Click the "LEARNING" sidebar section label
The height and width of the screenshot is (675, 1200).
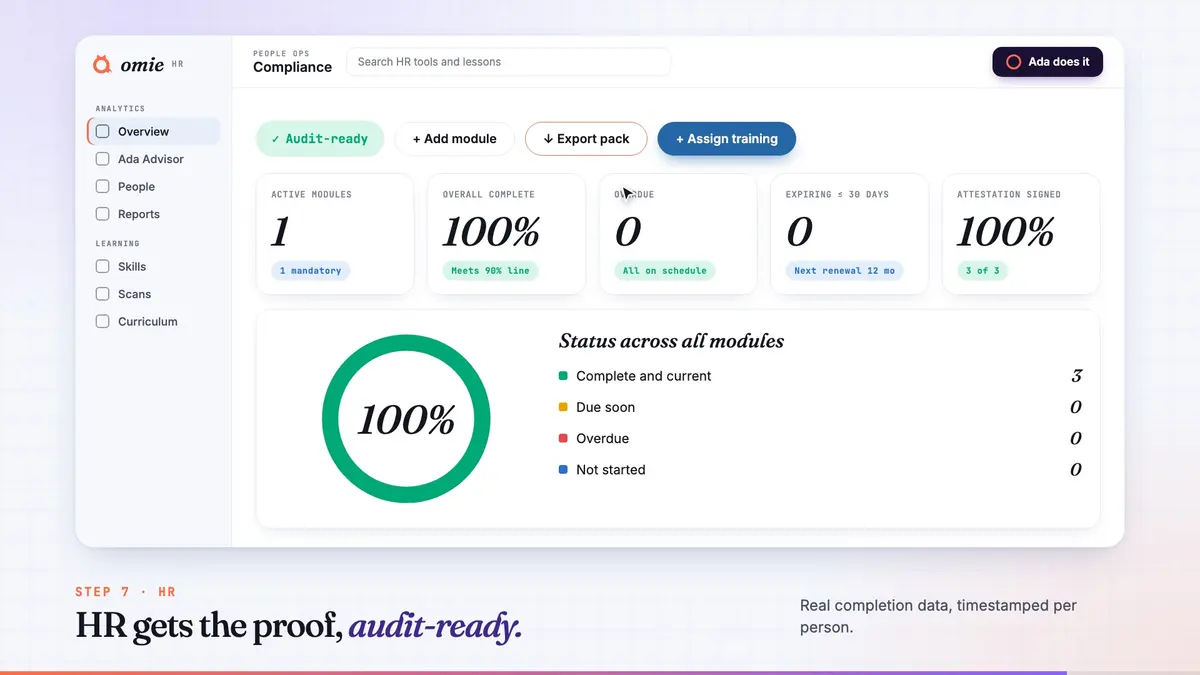[118, 244]
